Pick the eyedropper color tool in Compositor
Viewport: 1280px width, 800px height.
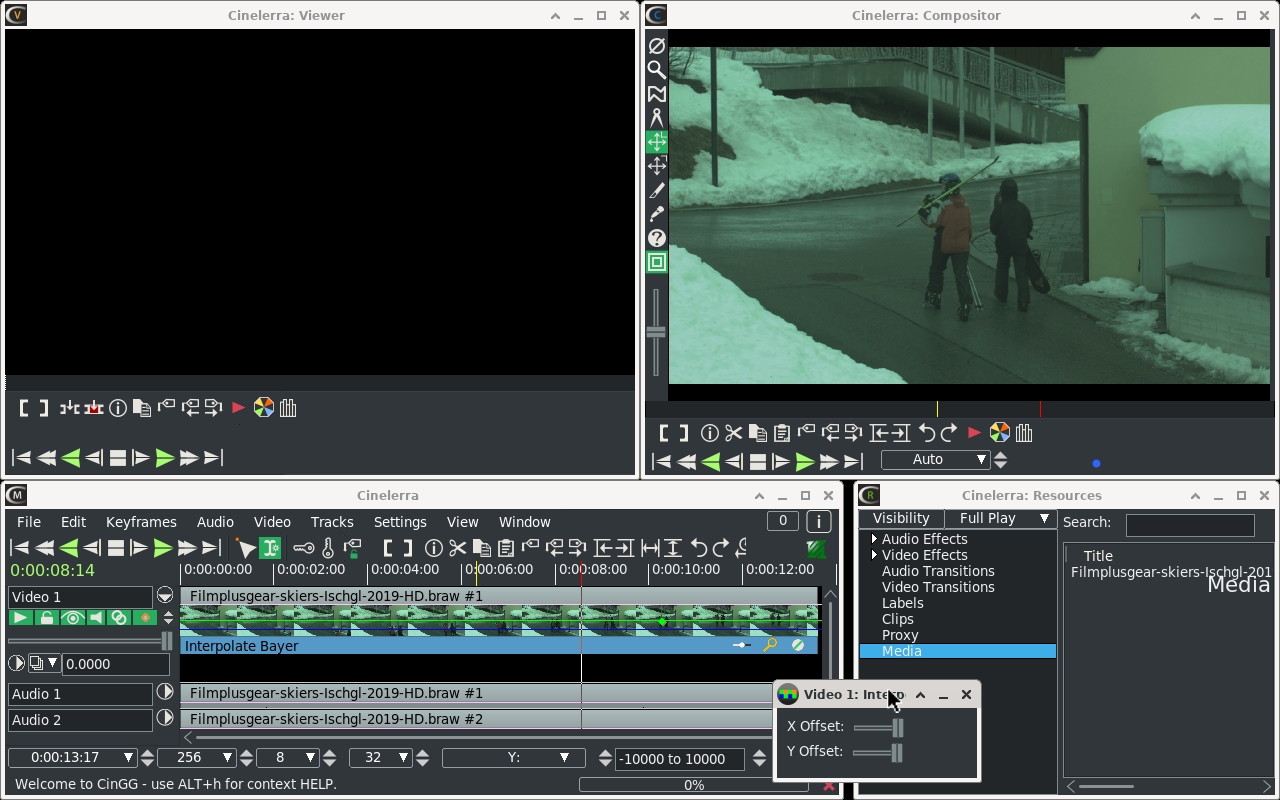[656, 214]
